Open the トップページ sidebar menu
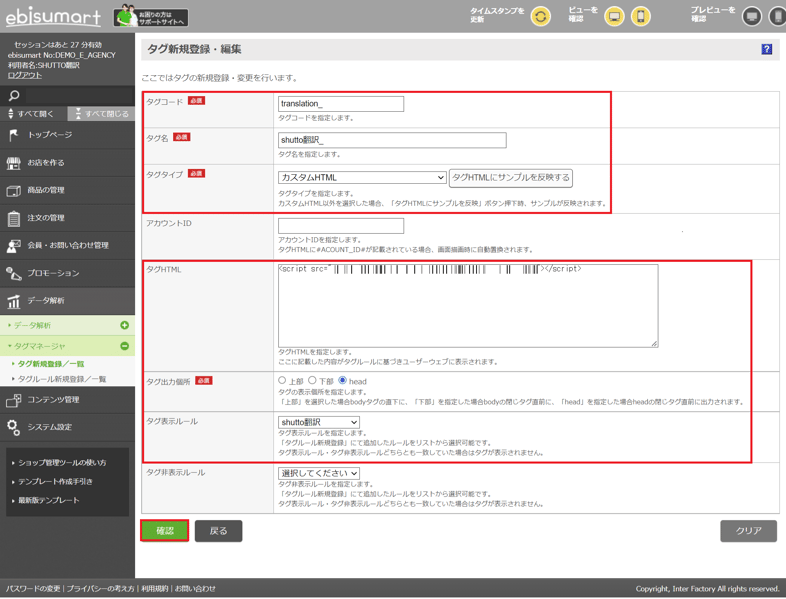The image size is (786, 599). (x=67, y=135)
